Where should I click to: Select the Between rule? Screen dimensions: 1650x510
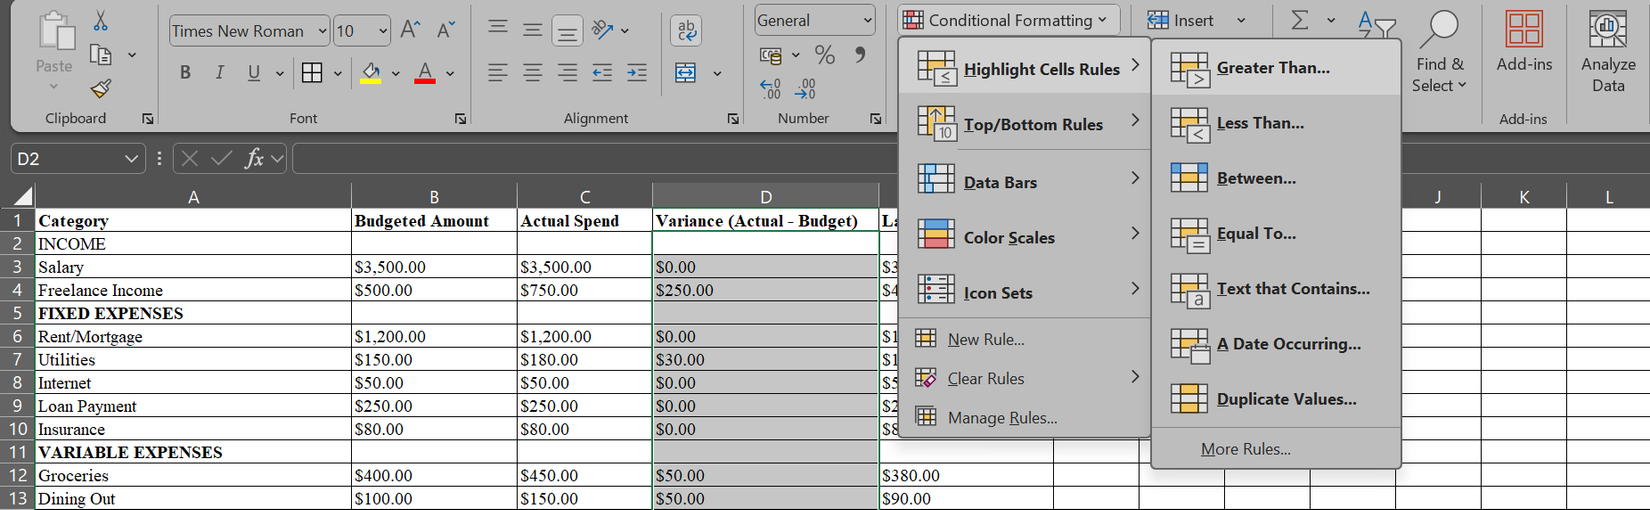[x=1276, y=178]
